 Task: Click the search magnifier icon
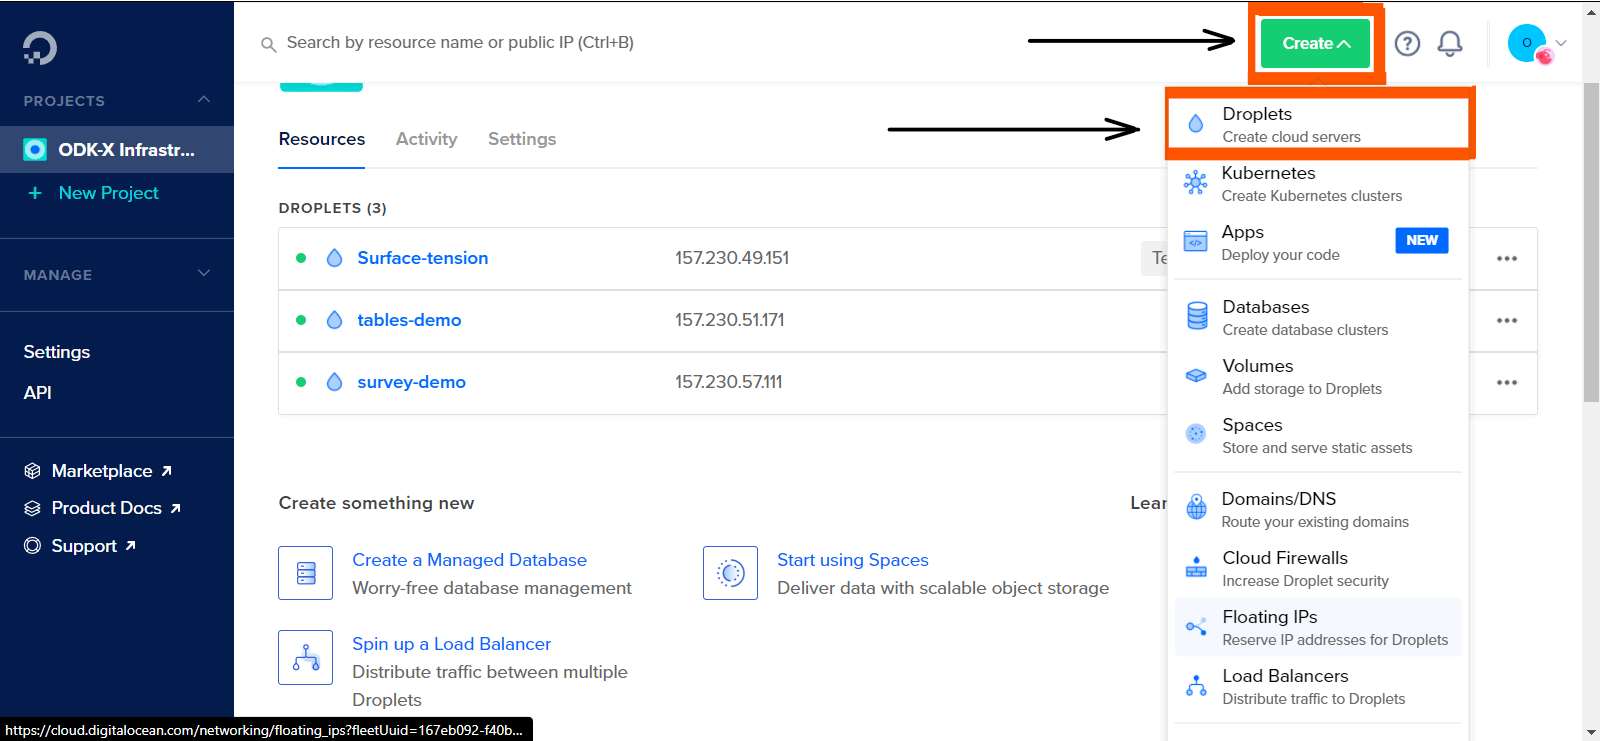(268, 44)
